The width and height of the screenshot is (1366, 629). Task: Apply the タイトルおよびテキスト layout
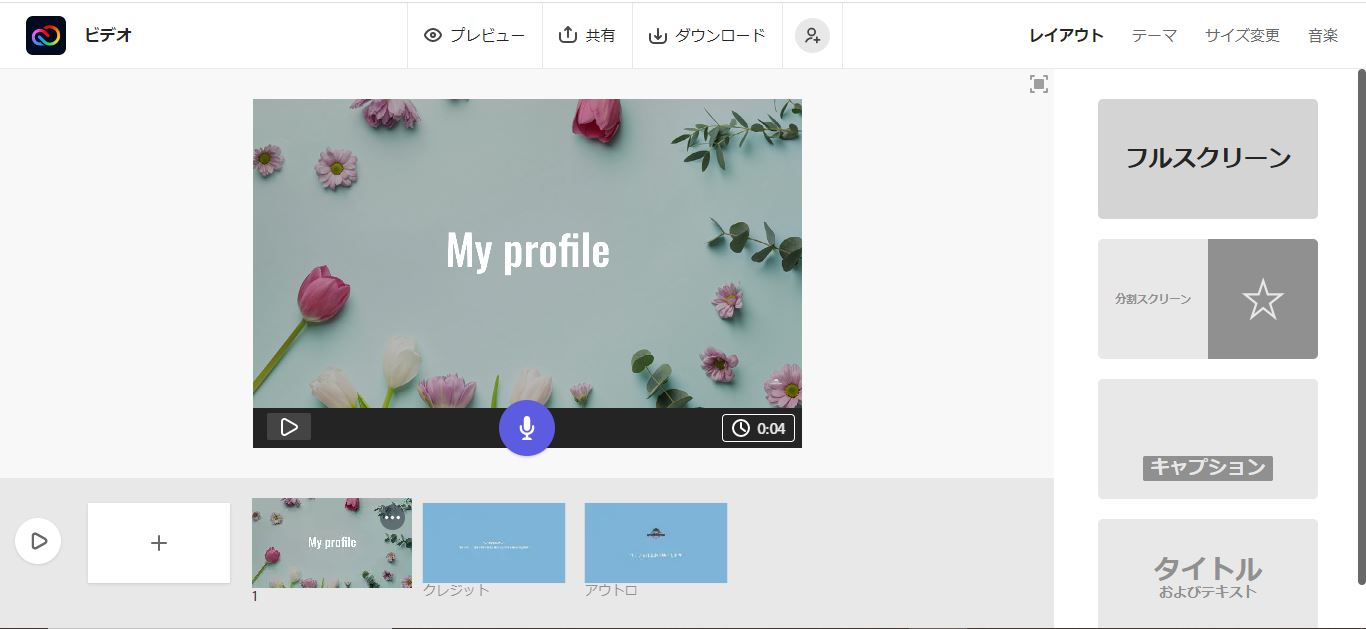[x=1207, y=573]
